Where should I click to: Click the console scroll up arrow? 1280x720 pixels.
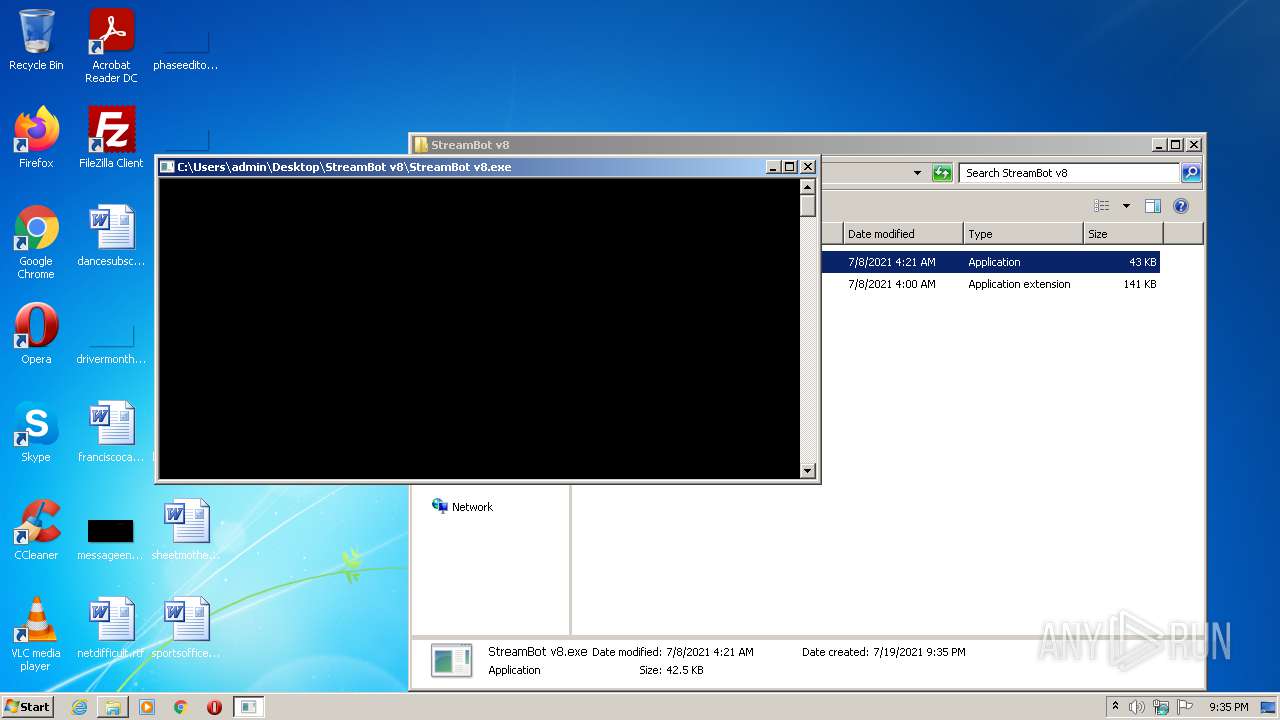[x=808, y=186]
